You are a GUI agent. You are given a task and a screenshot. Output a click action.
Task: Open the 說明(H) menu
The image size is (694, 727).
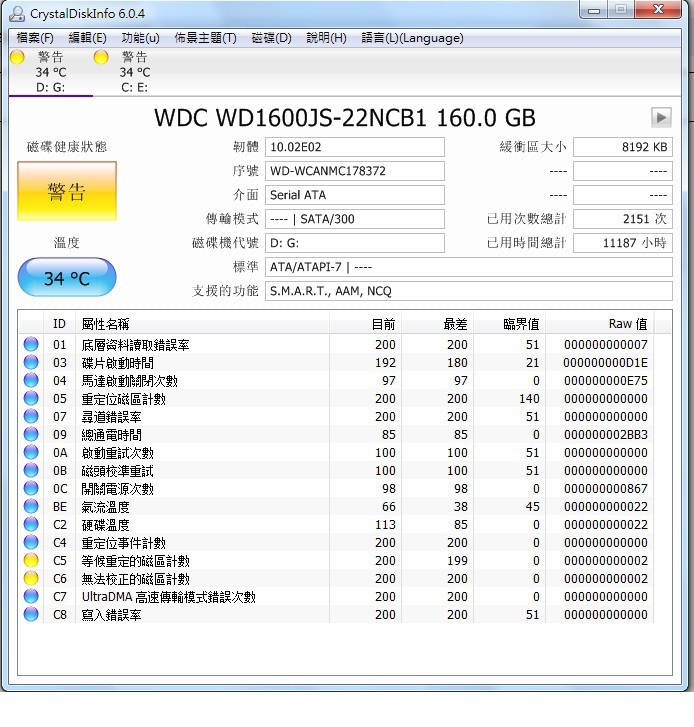click(326, 38)
